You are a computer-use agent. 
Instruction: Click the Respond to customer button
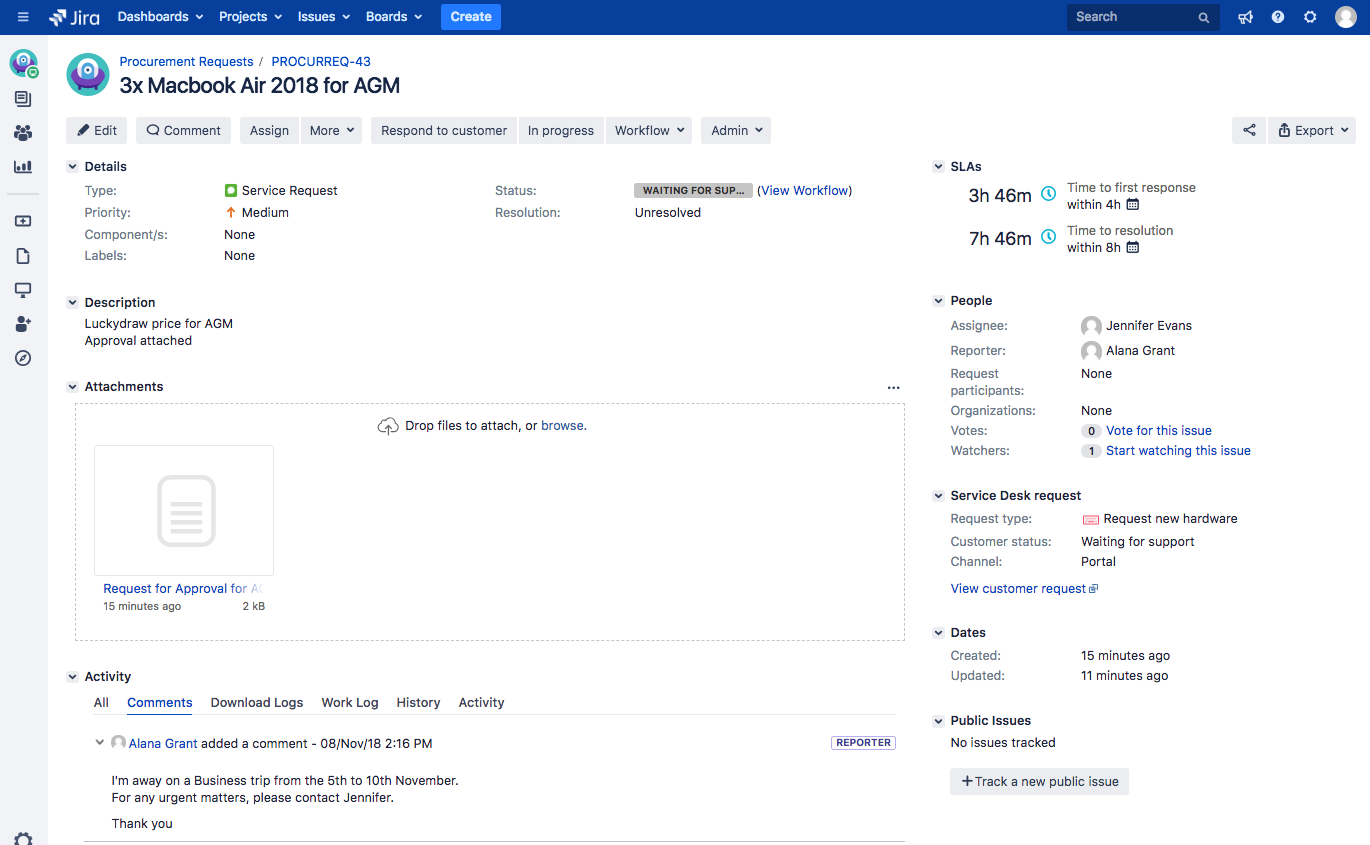pyautogui.click(x=444, y=130)
